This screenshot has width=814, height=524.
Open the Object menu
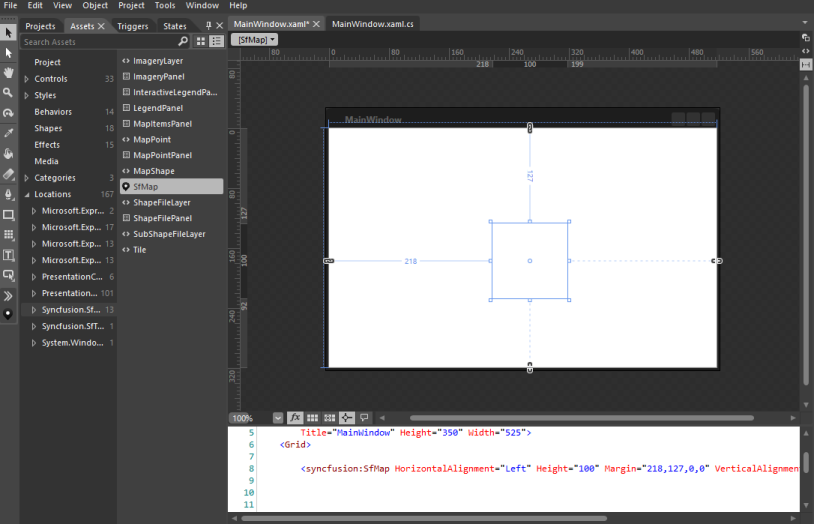[95, 5]
